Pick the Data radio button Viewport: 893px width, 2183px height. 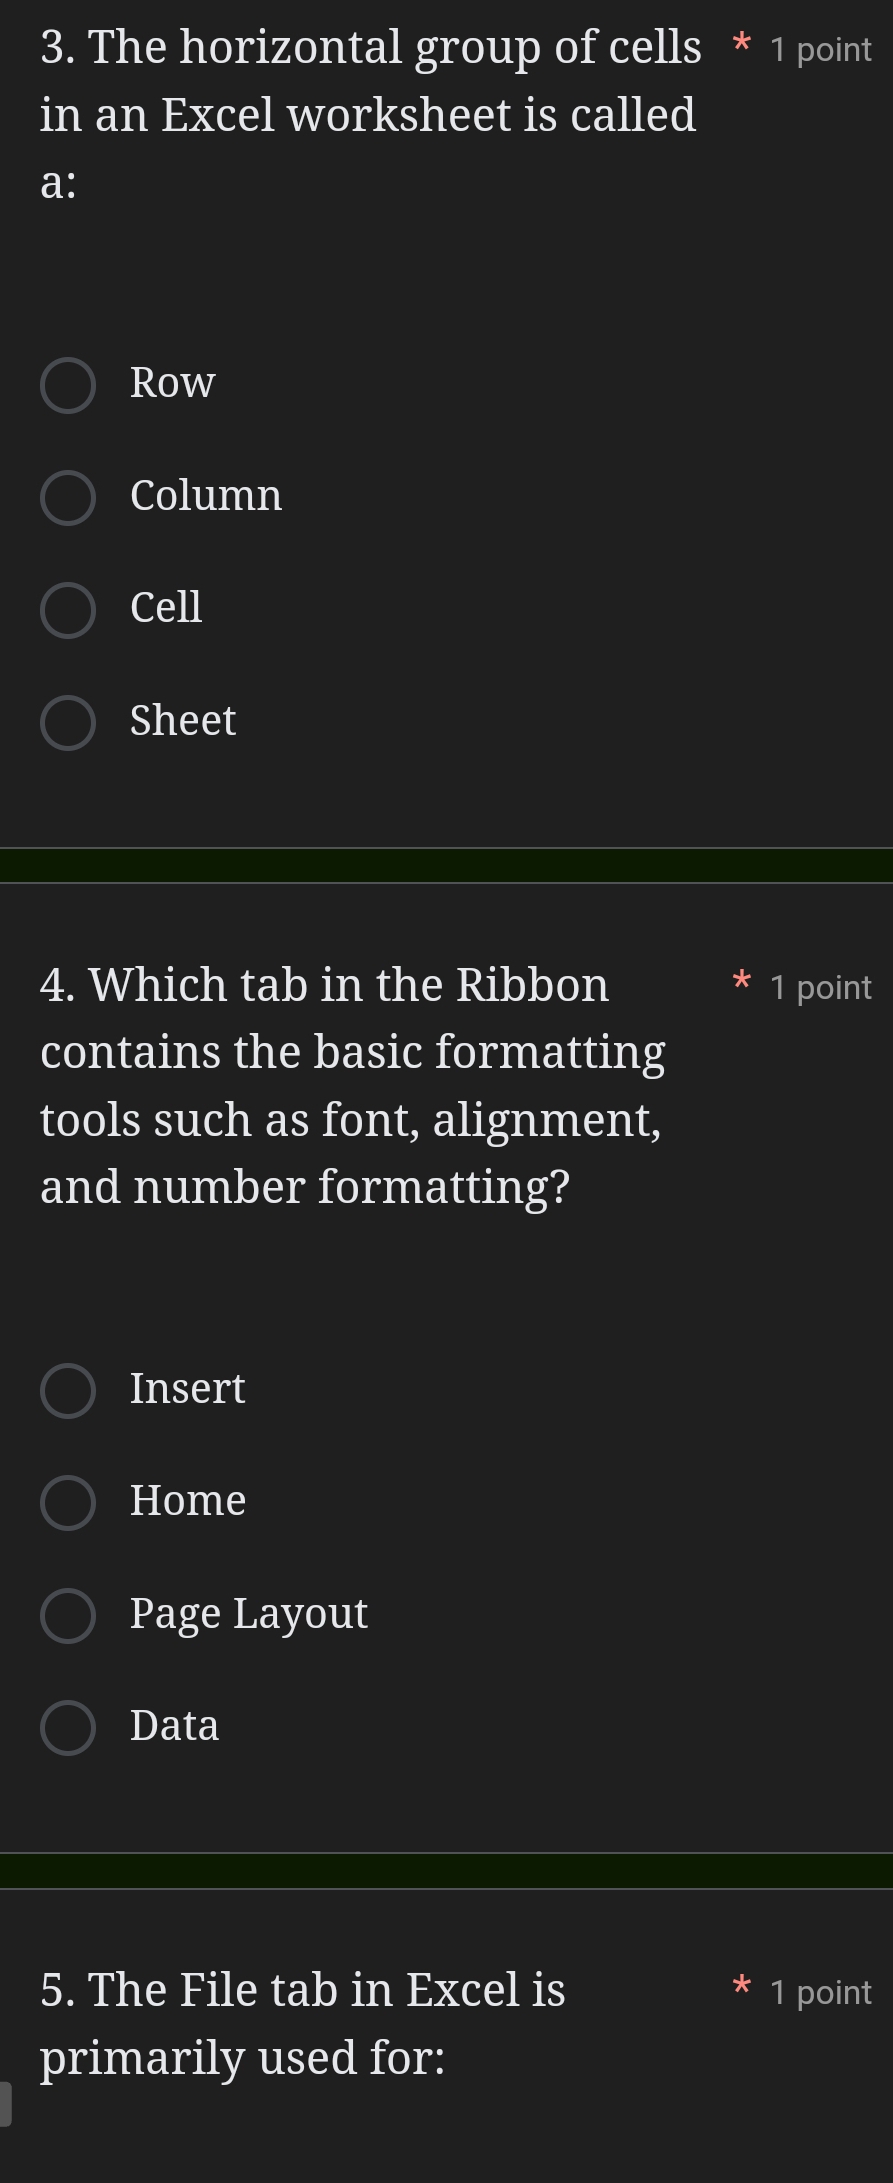(68, 1728)
